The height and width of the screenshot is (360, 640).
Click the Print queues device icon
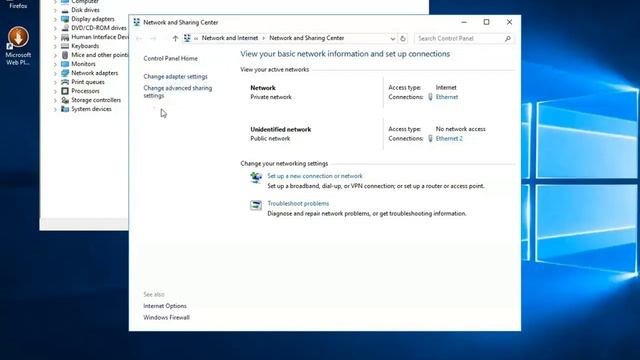pyautogui.click(x=65, y=82)
